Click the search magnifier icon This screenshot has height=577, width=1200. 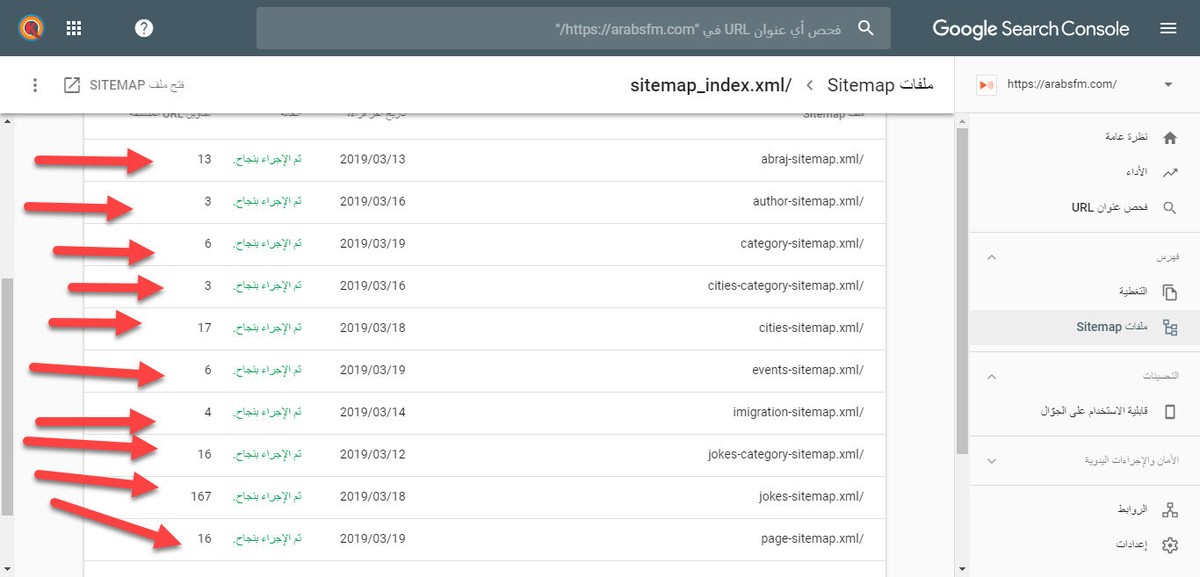(x=866, y=29)
